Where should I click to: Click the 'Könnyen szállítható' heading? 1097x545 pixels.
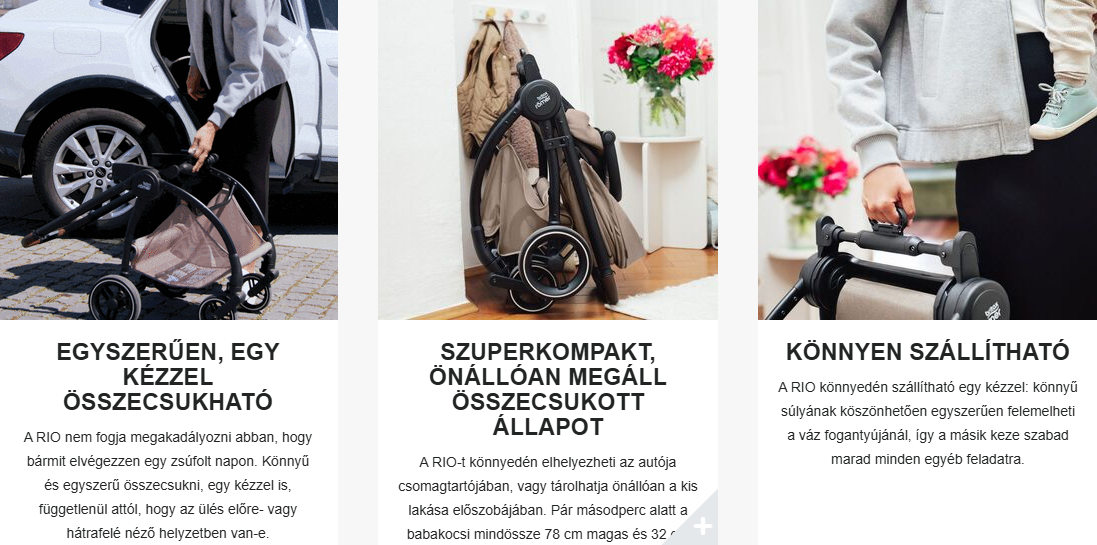[x=928, y=352]
